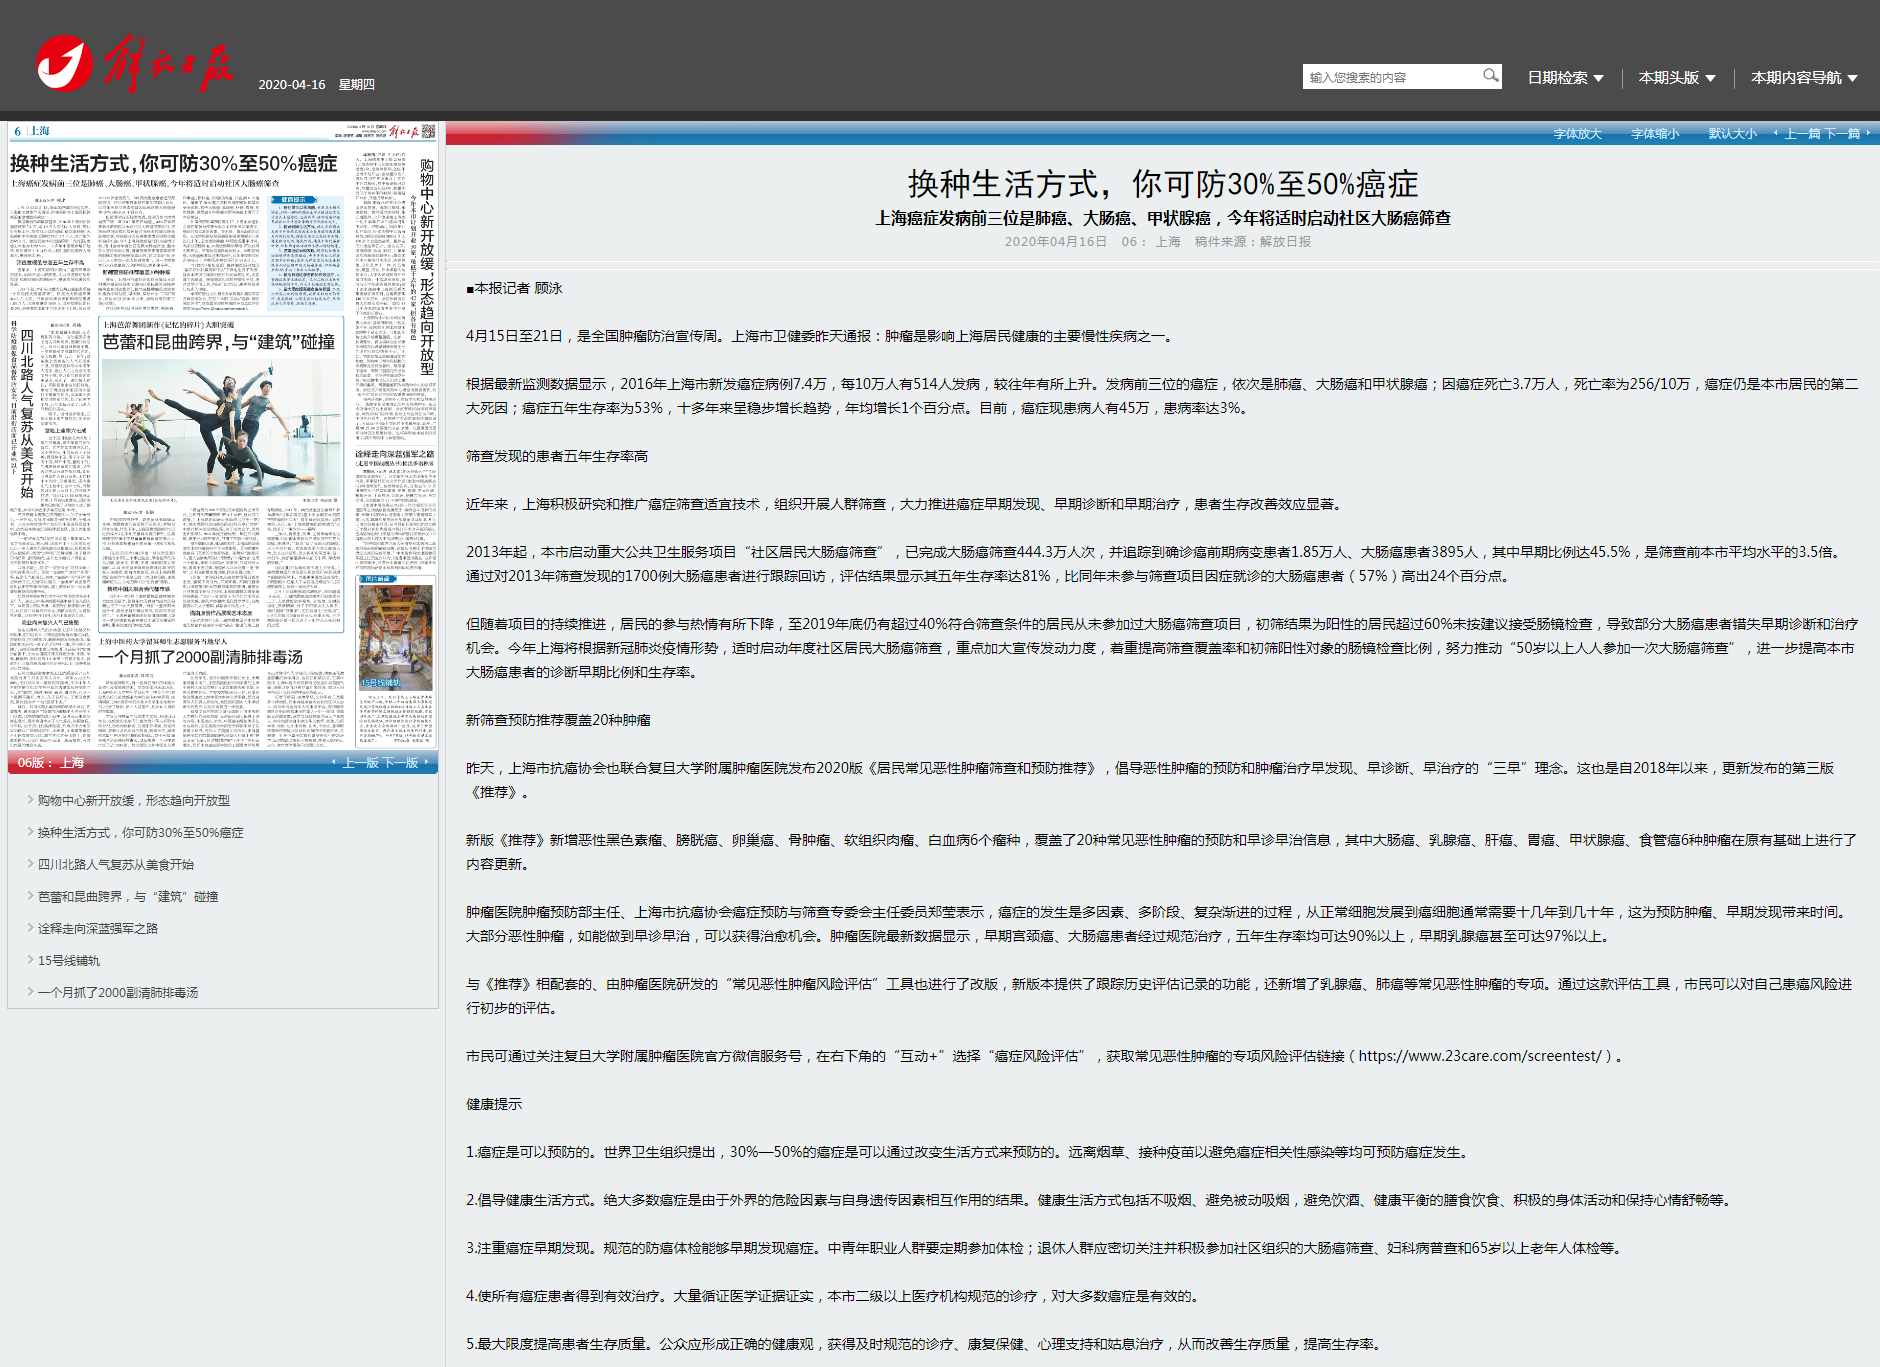Type in the search content field
The image size is (1880, 1367).
1390,77
